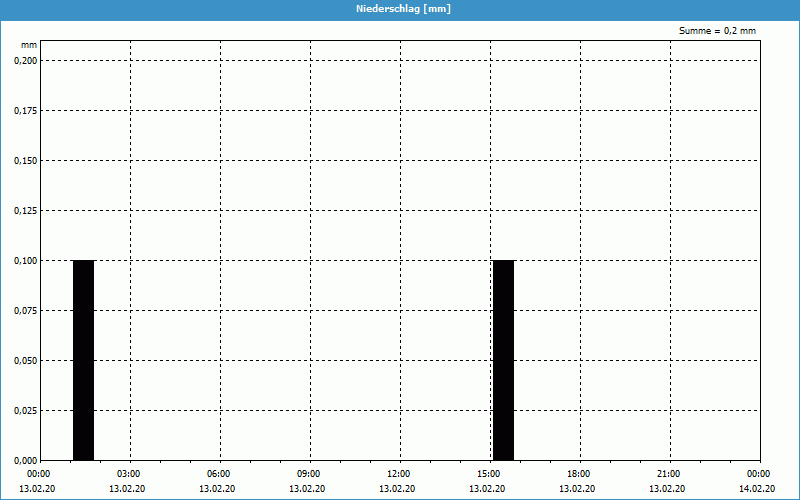The image size is (800, 500).
Task: Click the 0,075 y-axis value
Action: click(25, 310)
